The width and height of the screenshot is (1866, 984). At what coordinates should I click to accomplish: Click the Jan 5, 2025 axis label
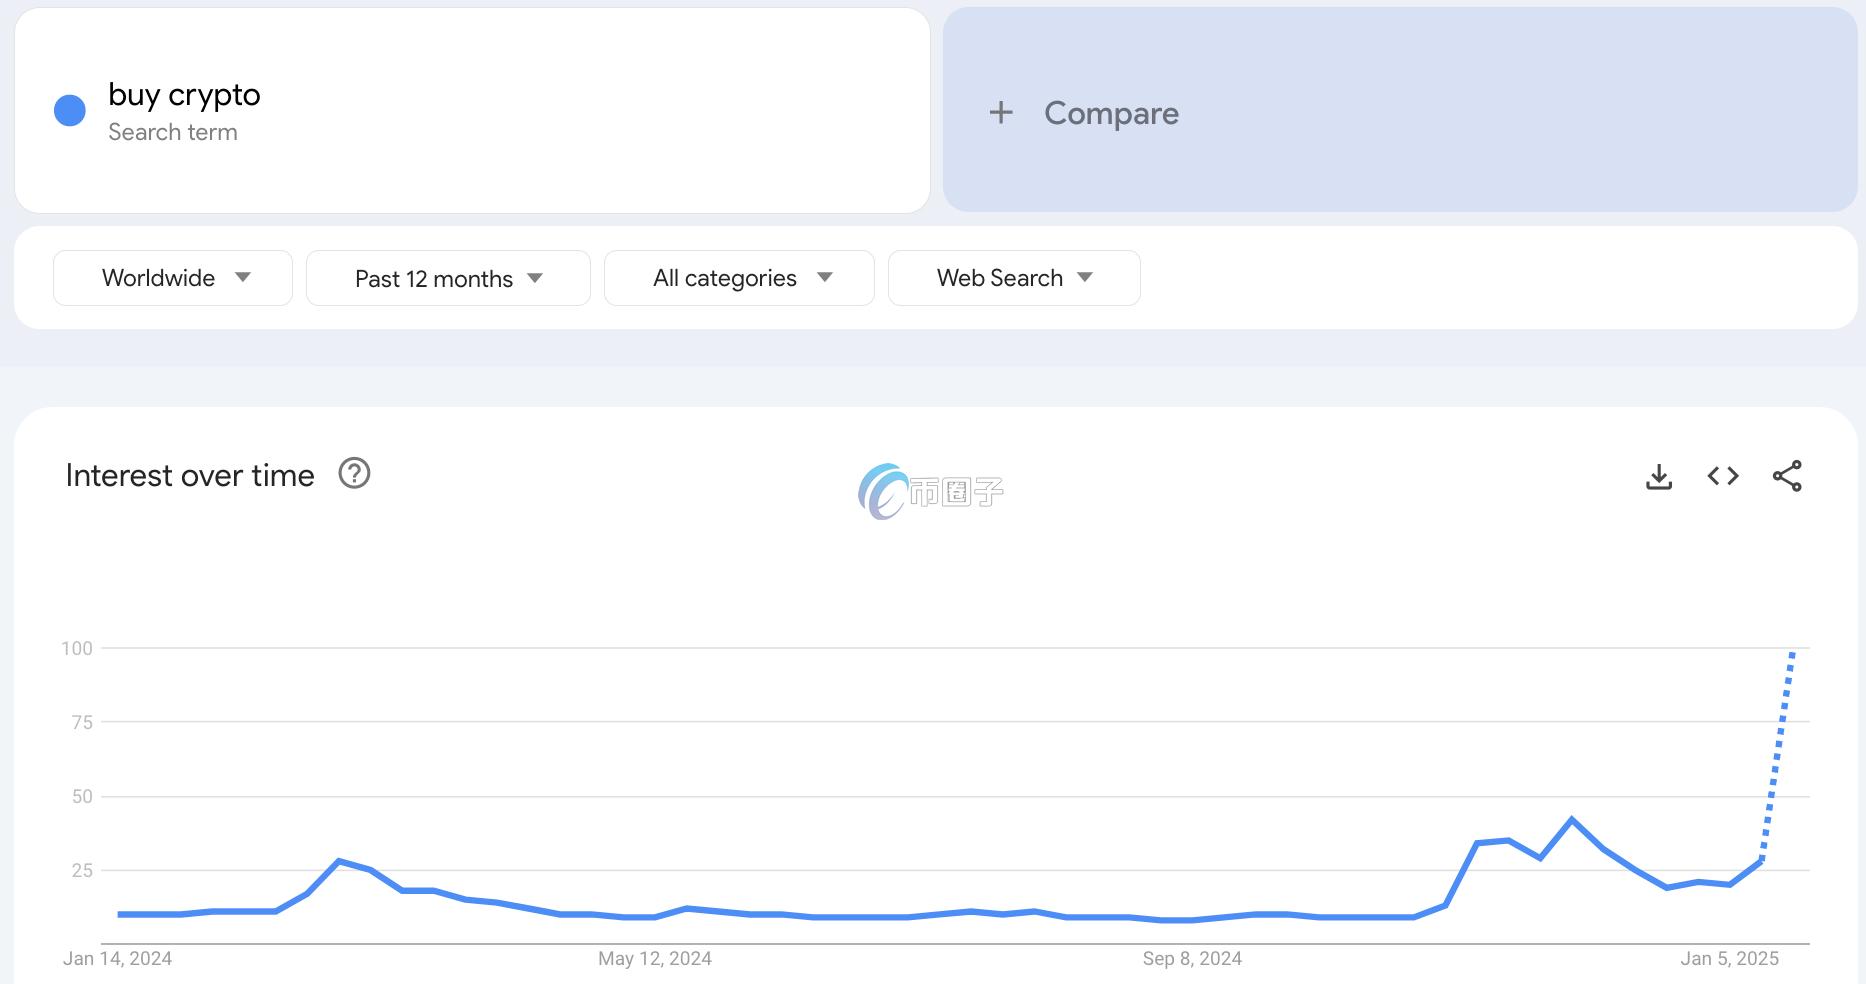(1729, 959)
